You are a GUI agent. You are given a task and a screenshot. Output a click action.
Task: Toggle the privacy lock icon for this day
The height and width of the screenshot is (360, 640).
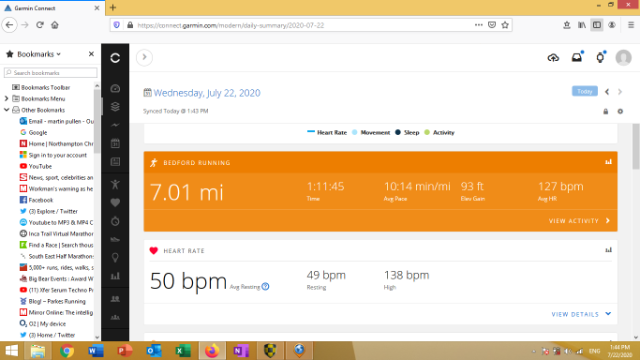pos(606,111)
